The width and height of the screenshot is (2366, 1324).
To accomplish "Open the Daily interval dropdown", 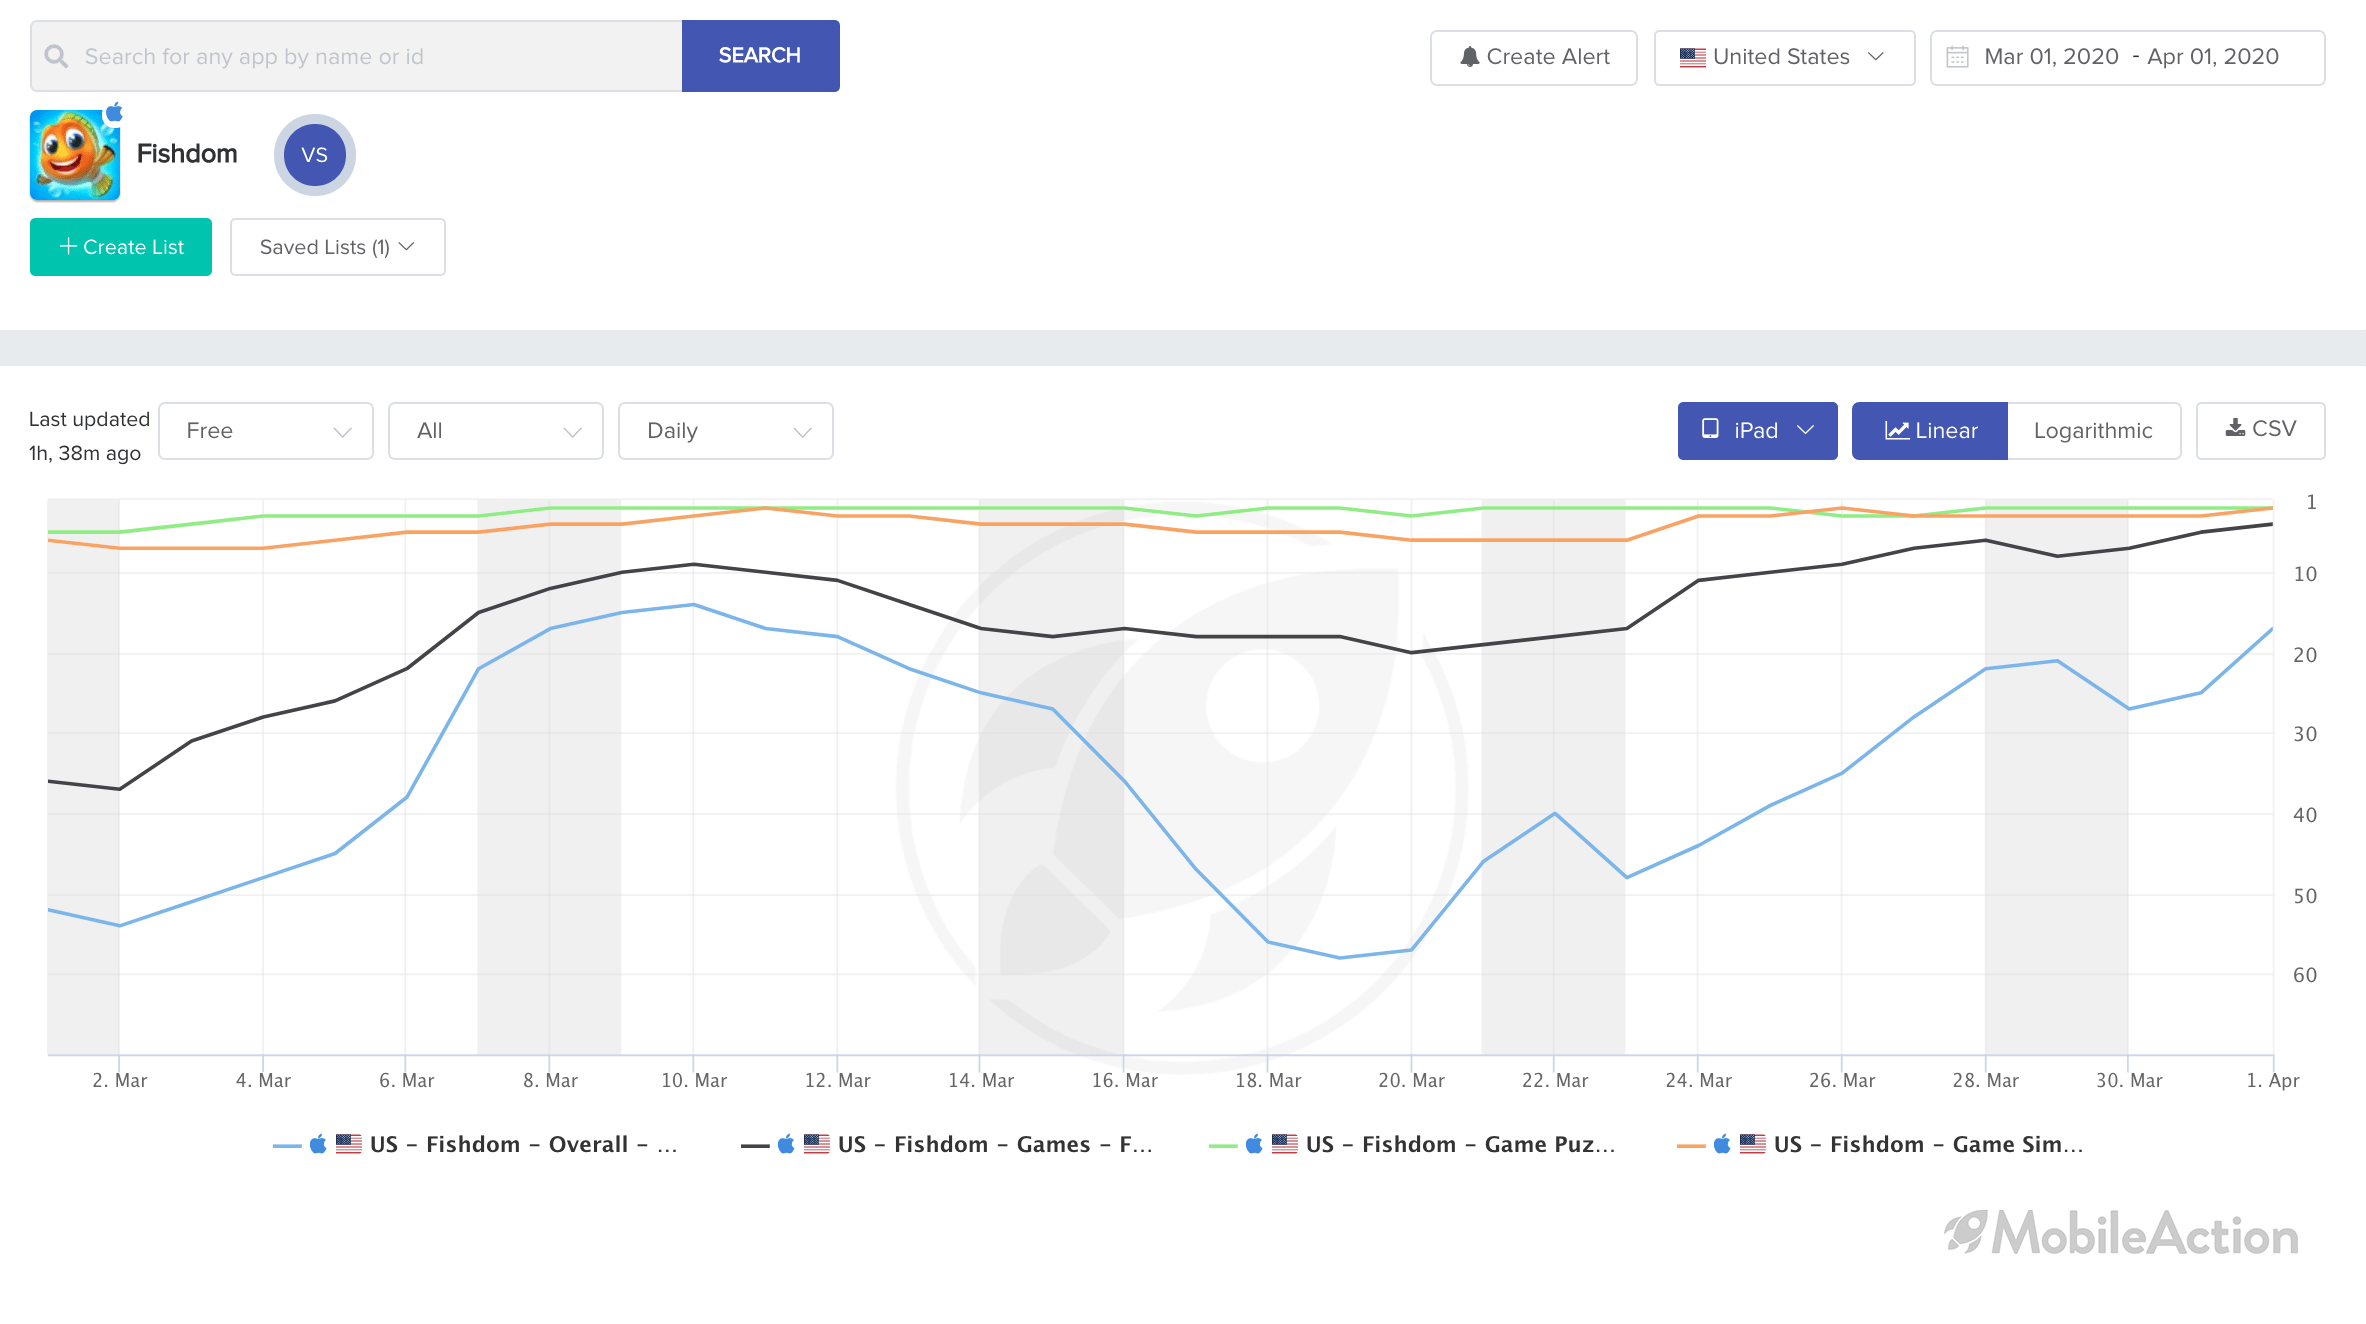I will pos(726,431).
